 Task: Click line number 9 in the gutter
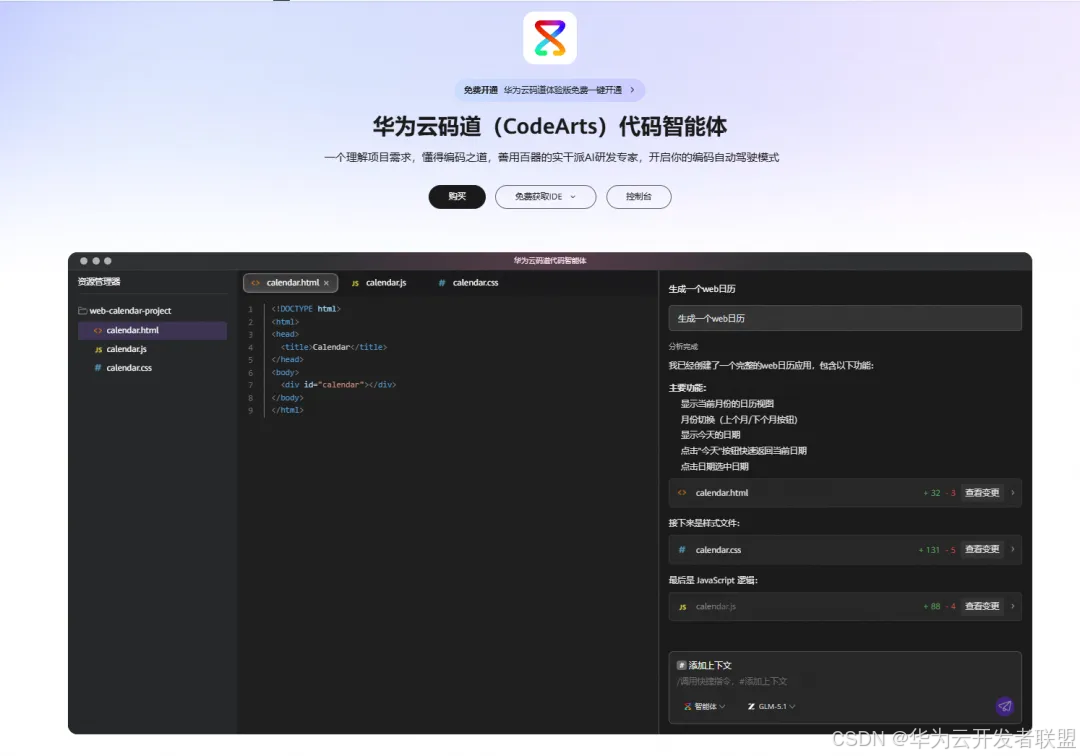click(x=251, y=410)
